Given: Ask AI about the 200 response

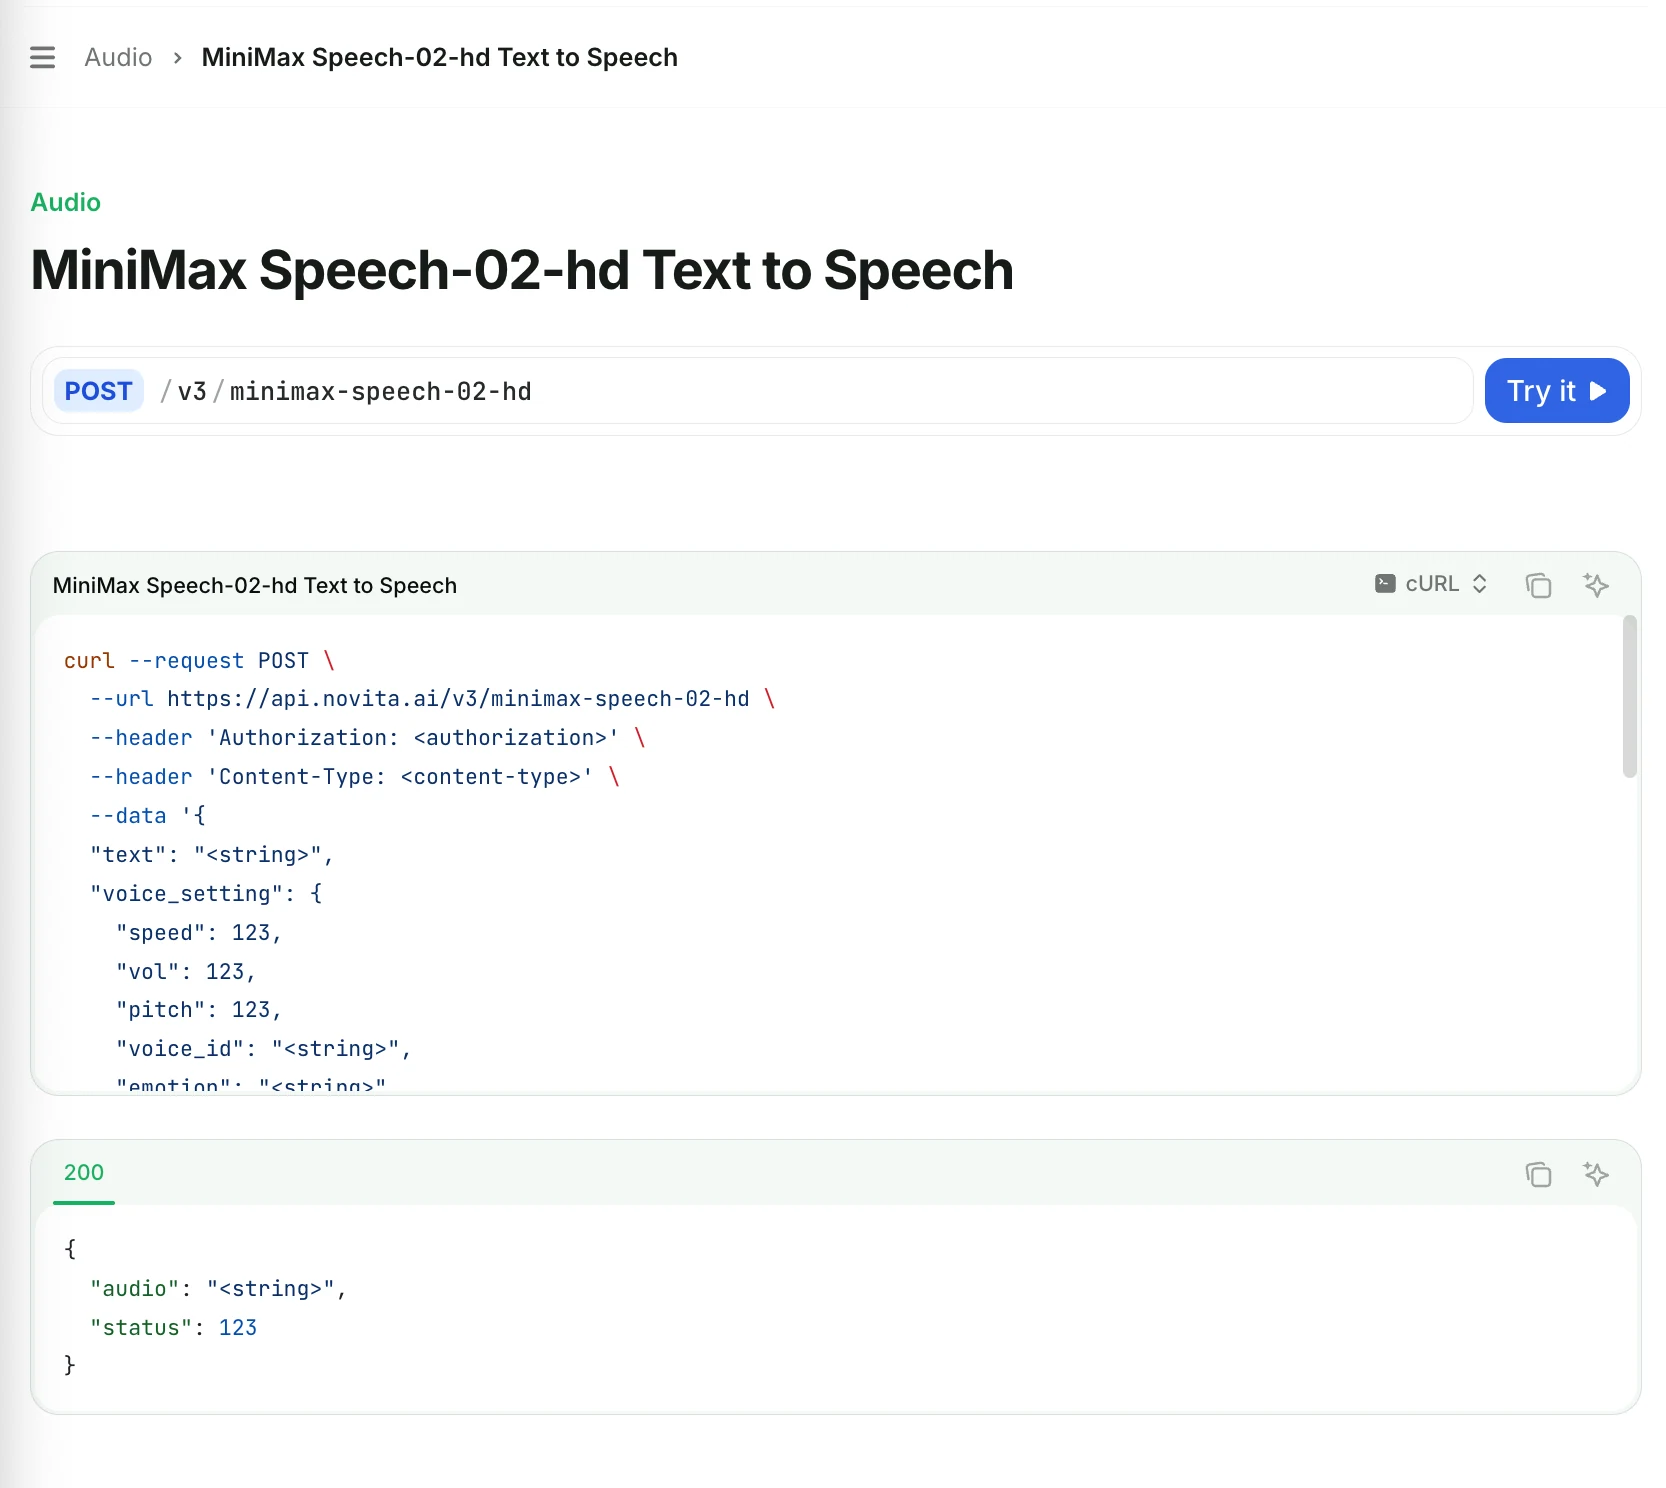Looking at the screenshot, I should pyautogui.click(x=1596, y=1173).
